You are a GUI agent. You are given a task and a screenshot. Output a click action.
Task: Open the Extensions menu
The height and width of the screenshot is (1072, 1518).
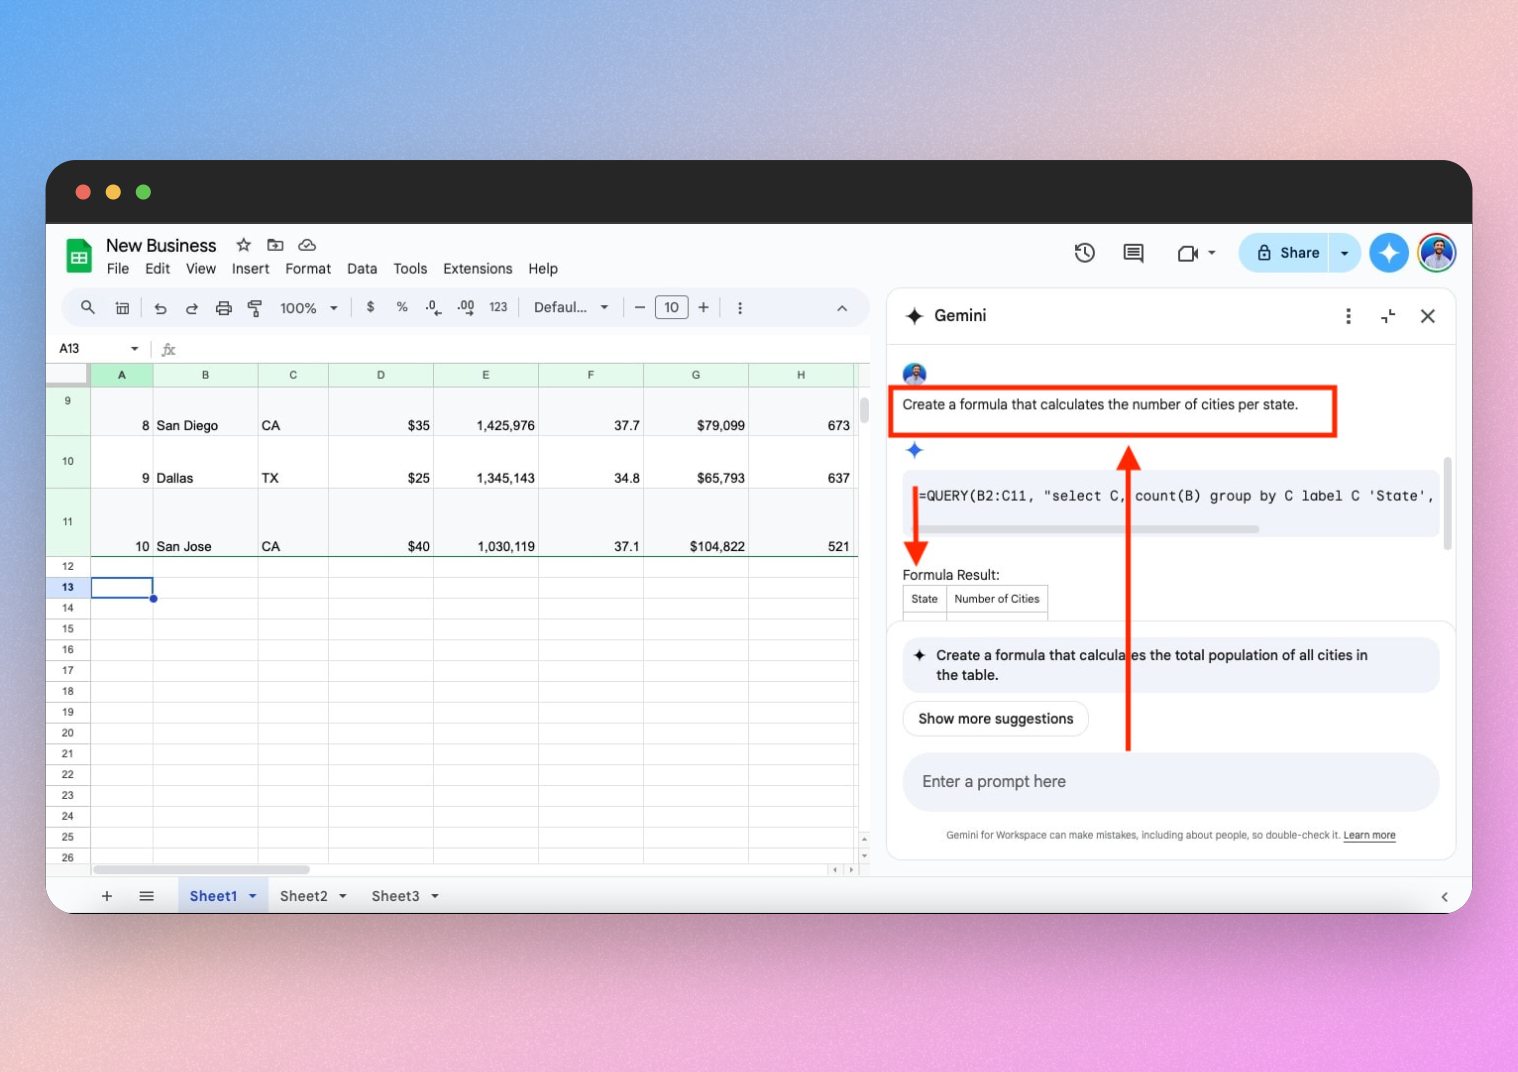coord(478,269)
